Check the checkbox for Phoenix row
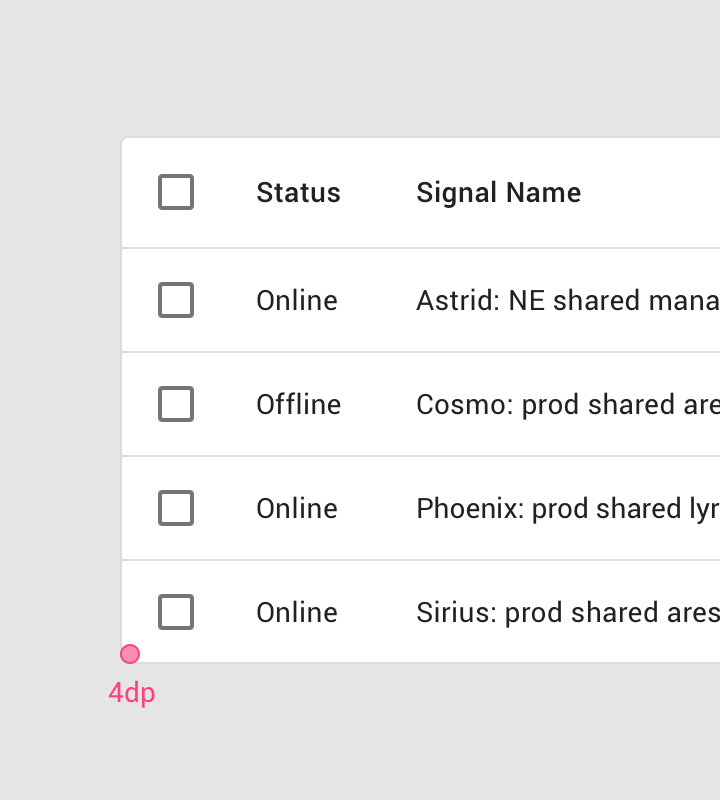Viewport: 720px width, 800px height. coord(175,508)
